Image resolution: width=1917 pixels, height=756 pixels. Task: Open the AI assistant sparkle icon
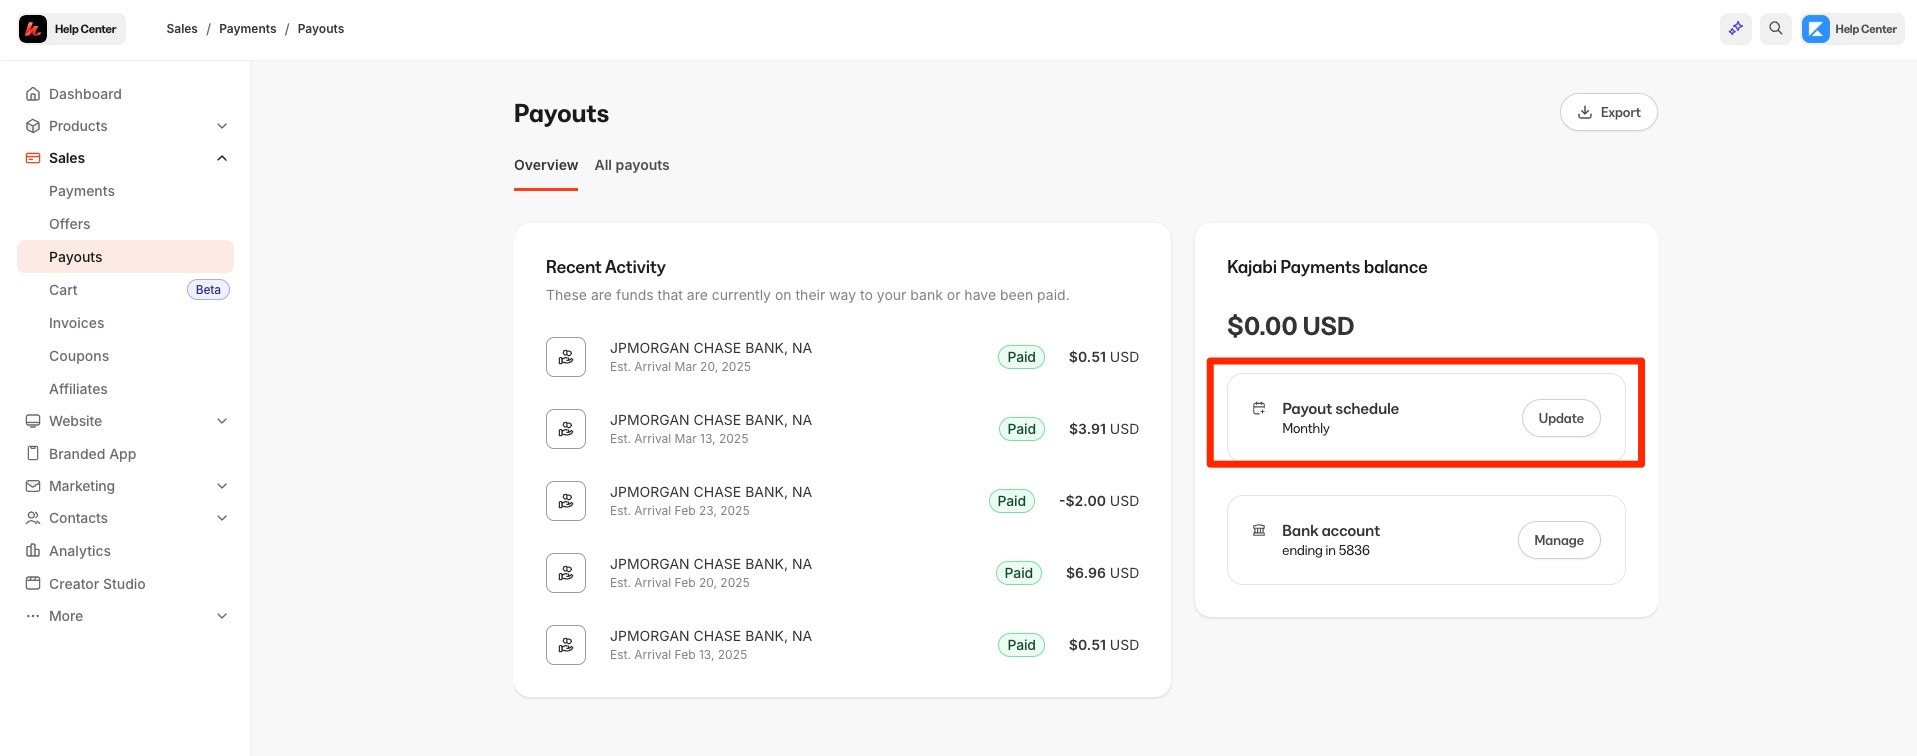pyautogui.click(x=1736, y=29)
